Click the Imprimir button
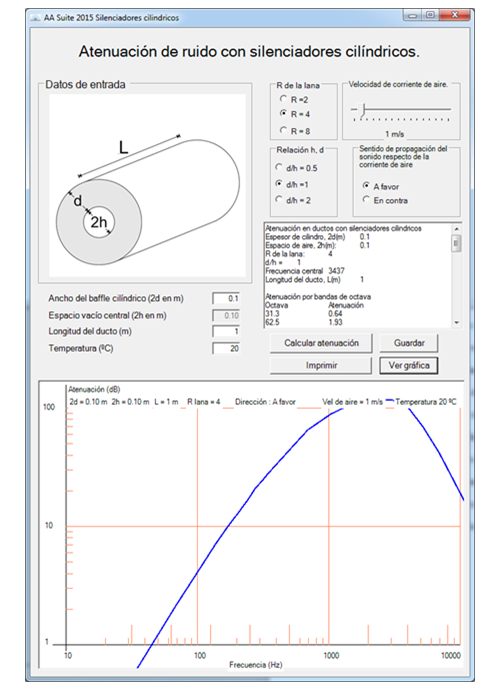 coord(321,365)
